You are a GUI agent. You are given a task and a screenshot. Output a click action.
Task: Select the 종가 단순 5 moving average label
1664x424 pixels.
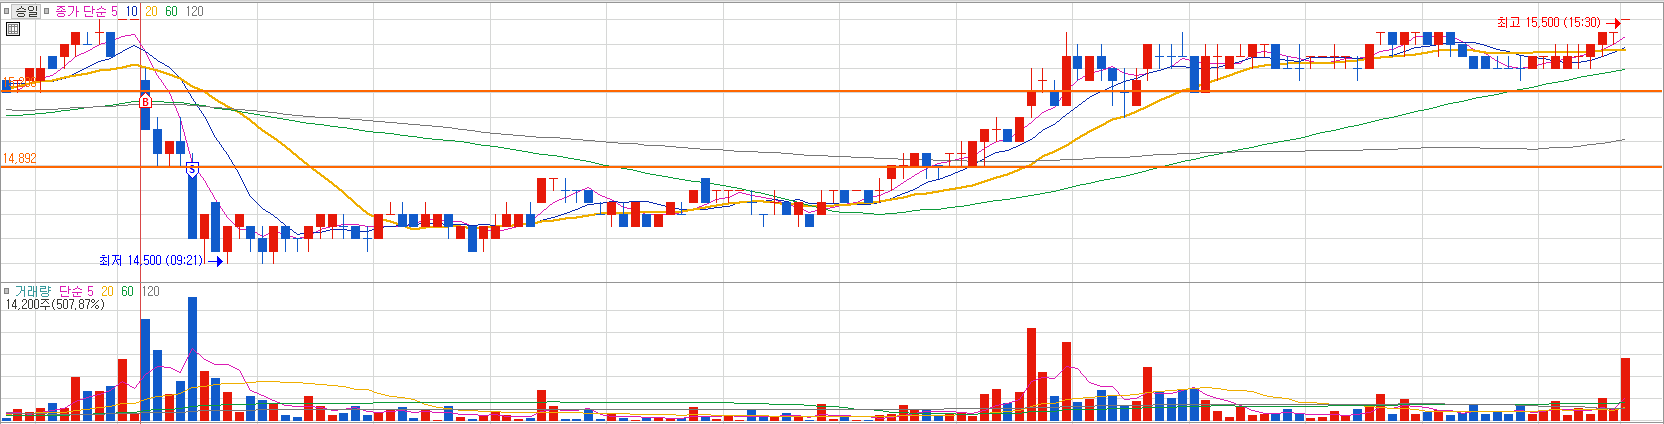[x=86, y=11]
